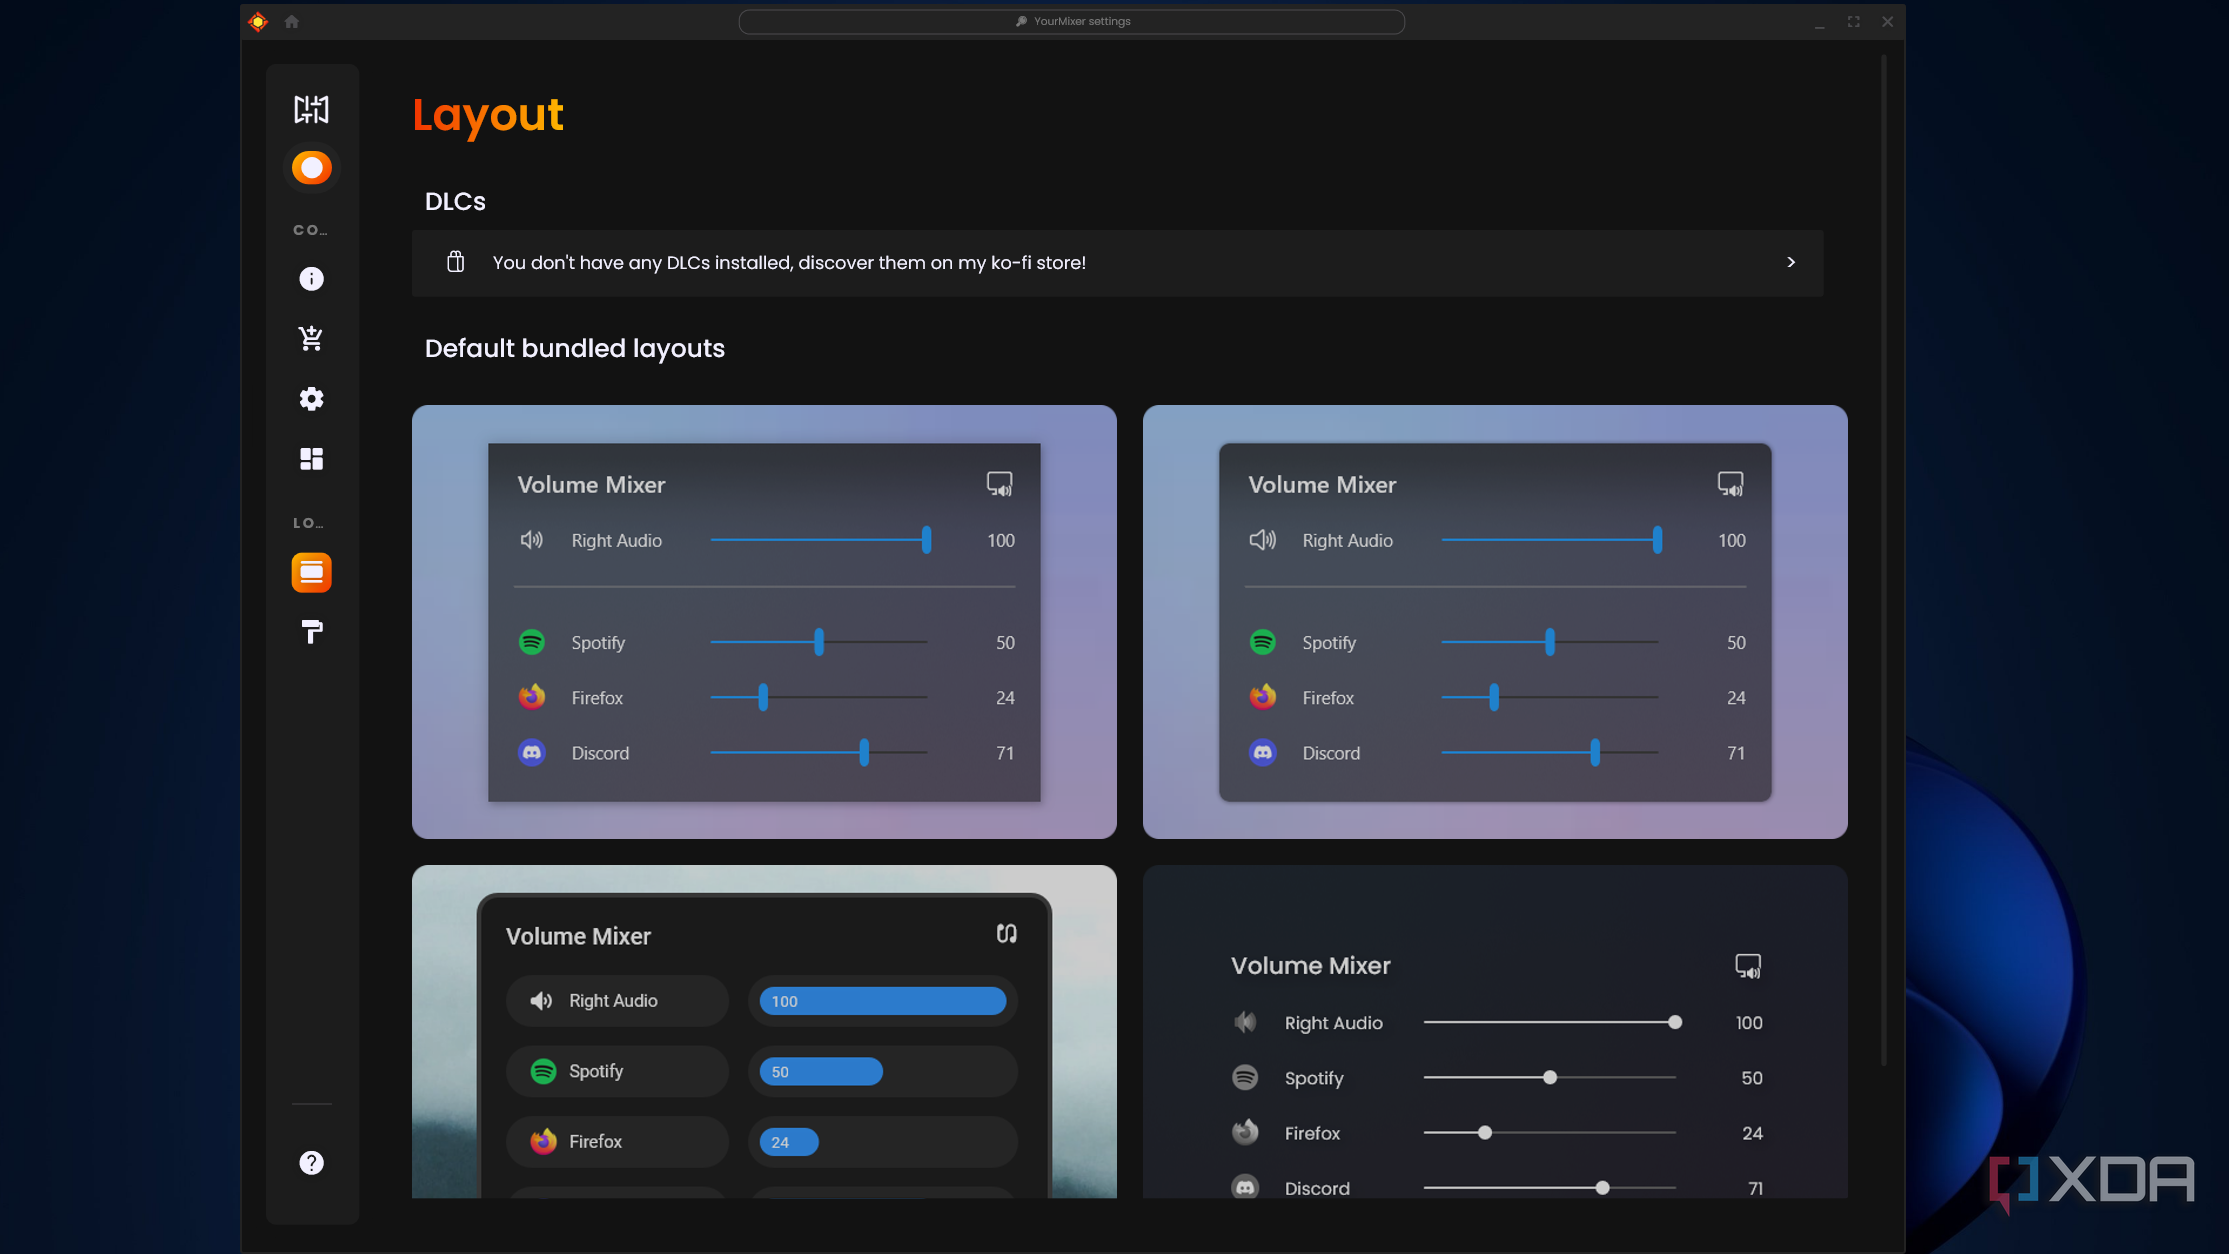Click the 'Layout' page title

click(x=488, y=116)
